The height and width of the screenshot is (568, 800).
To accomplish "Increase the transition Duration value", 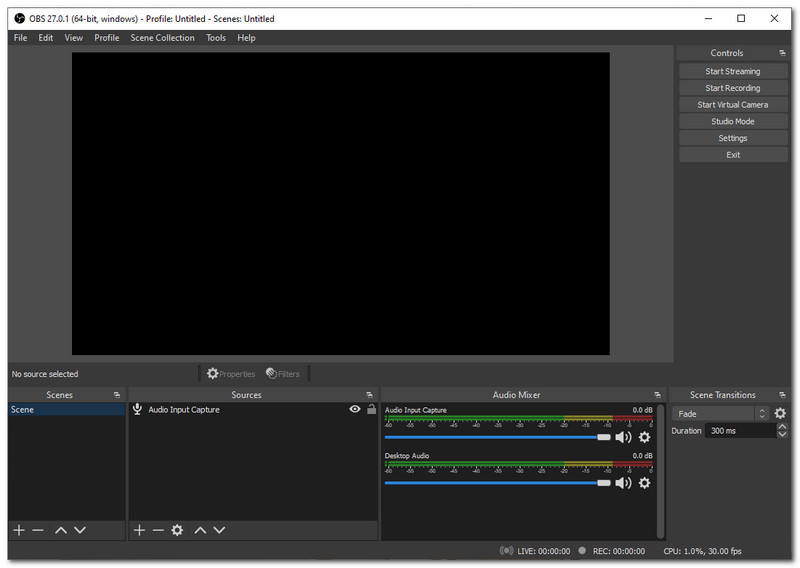I will 781,427.
